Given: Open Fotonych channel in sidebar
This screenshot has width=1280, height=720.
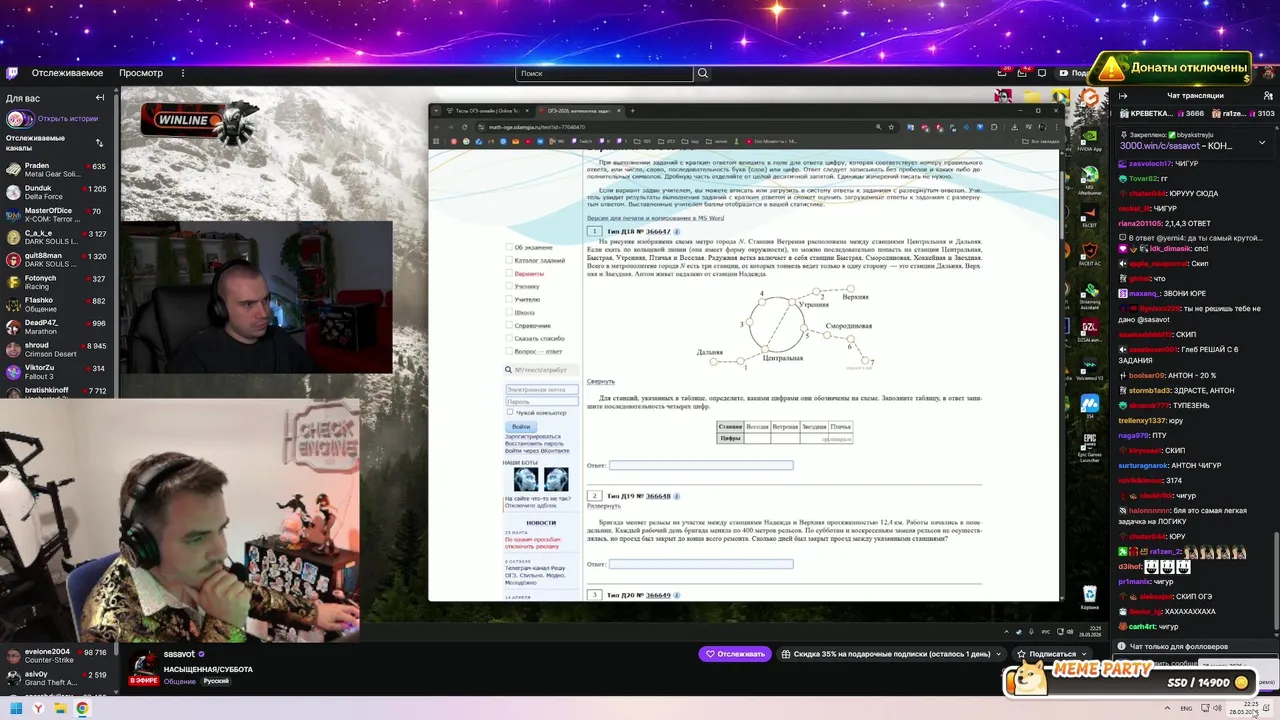Looking at the screenshot, I should point(57,282).
